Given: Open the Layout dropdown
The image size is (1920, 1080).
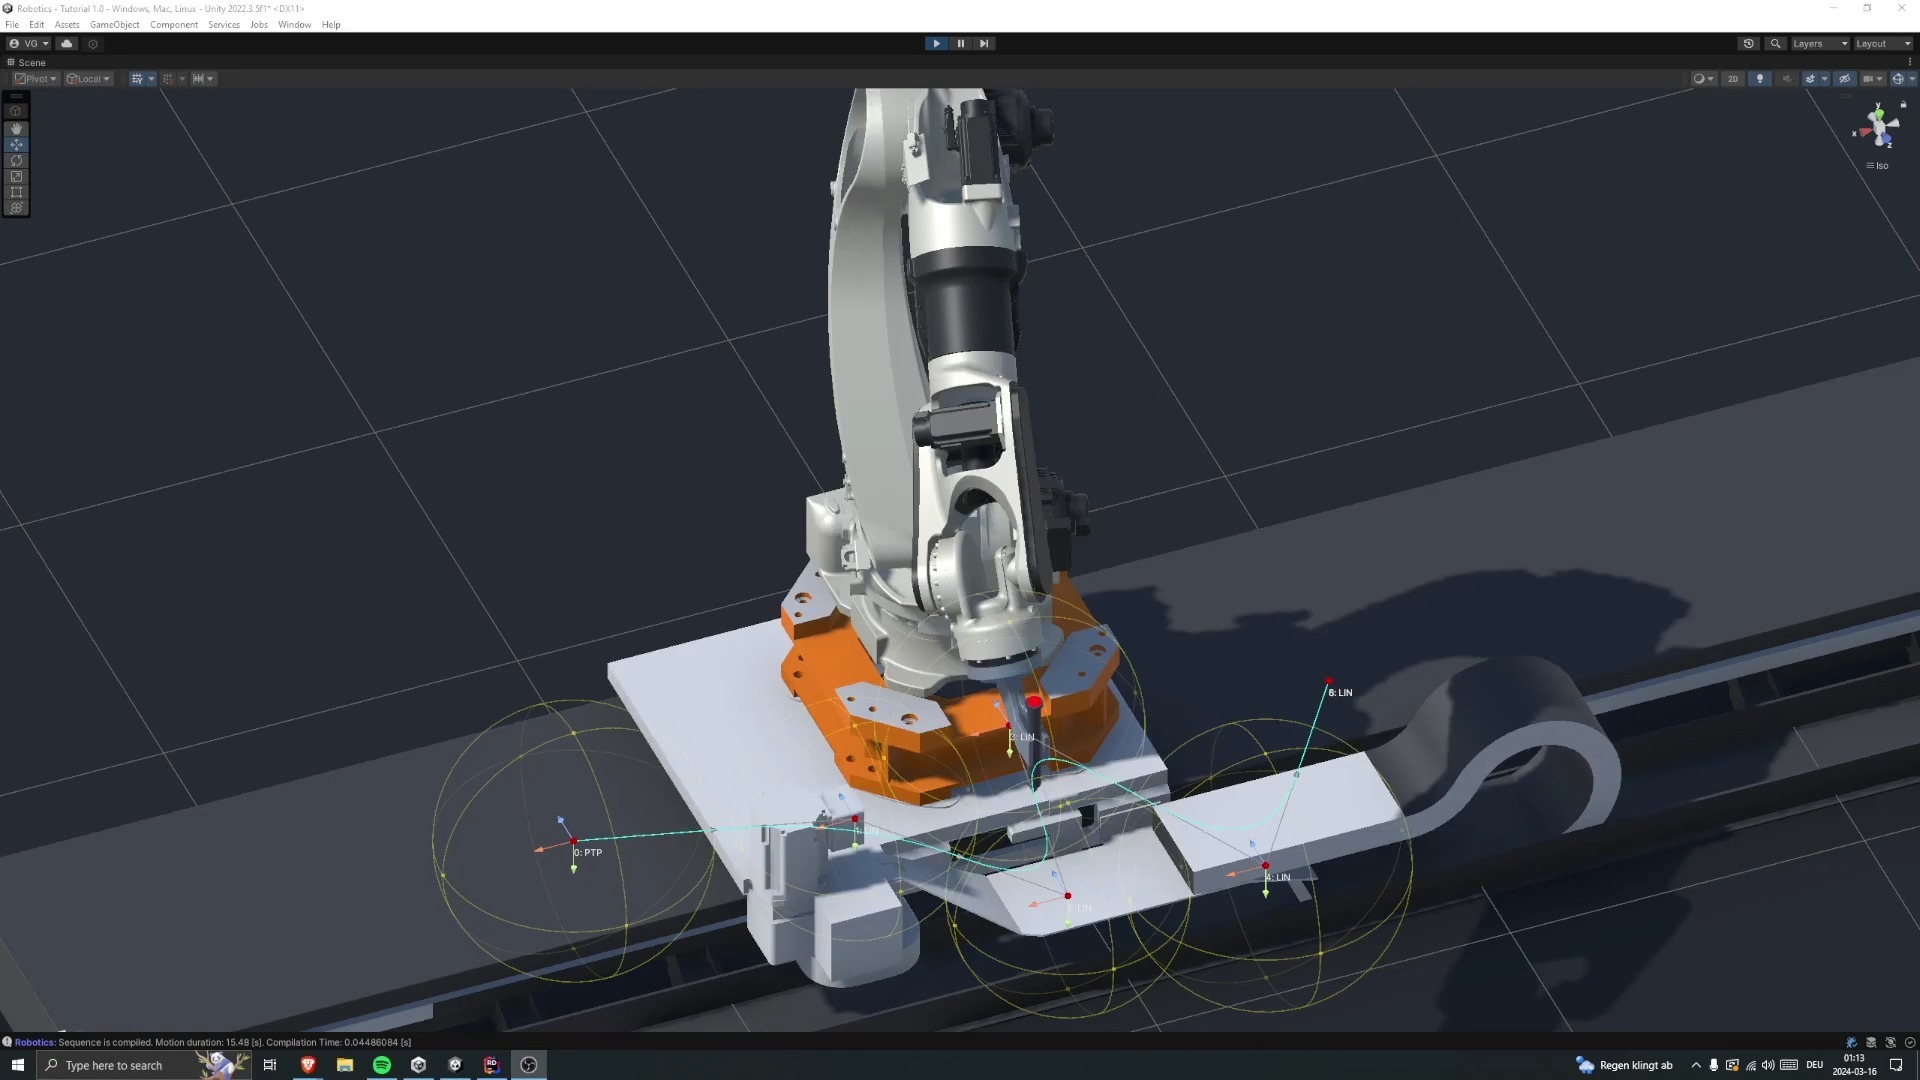Looking at the screenshot, I should click(1883, 44).
